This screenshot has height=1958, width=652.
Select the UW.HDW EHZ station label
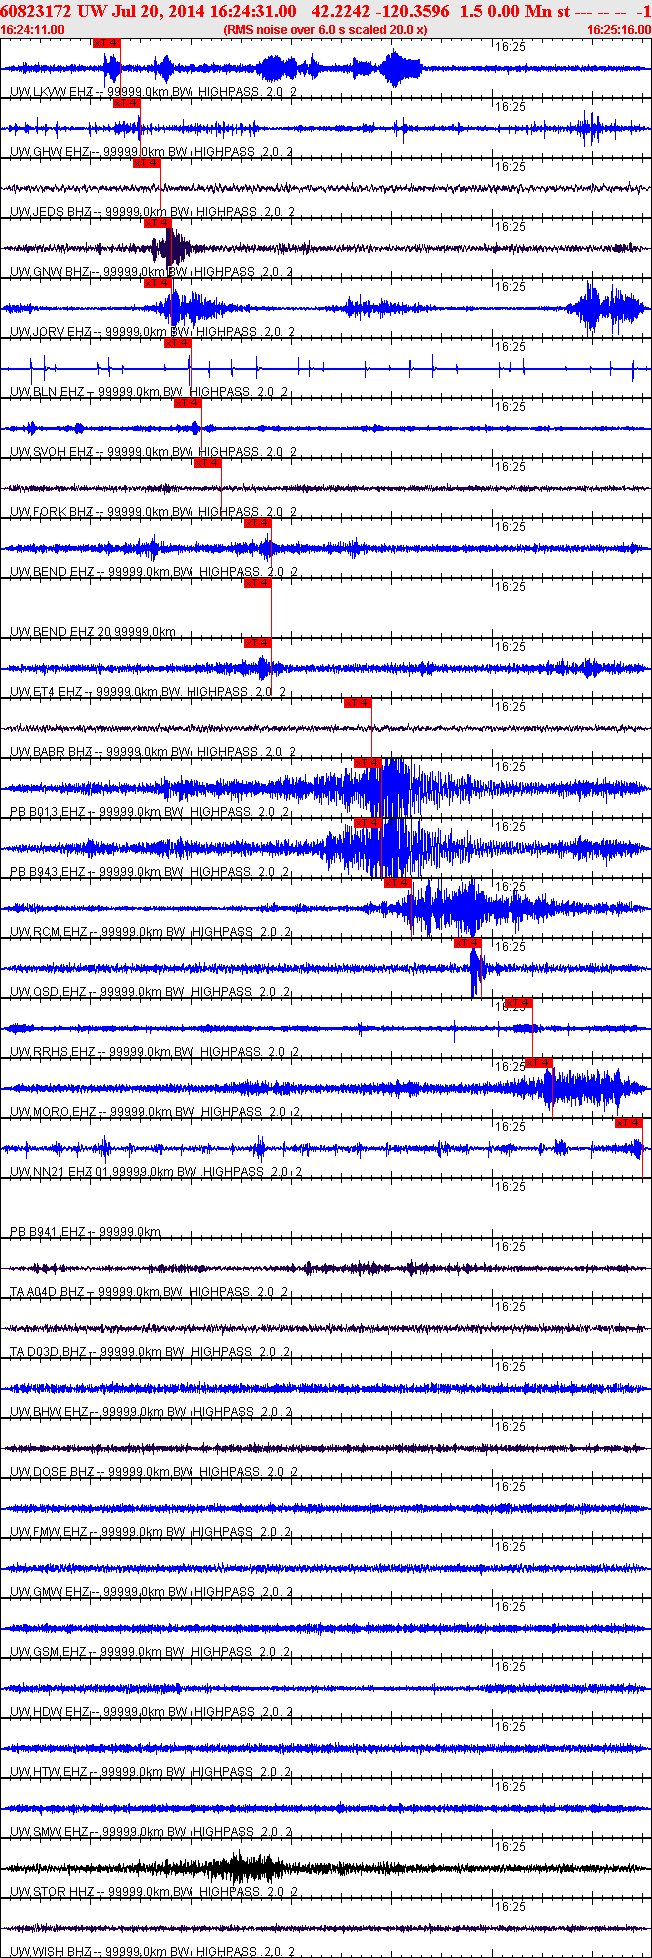click(152, 1712)
